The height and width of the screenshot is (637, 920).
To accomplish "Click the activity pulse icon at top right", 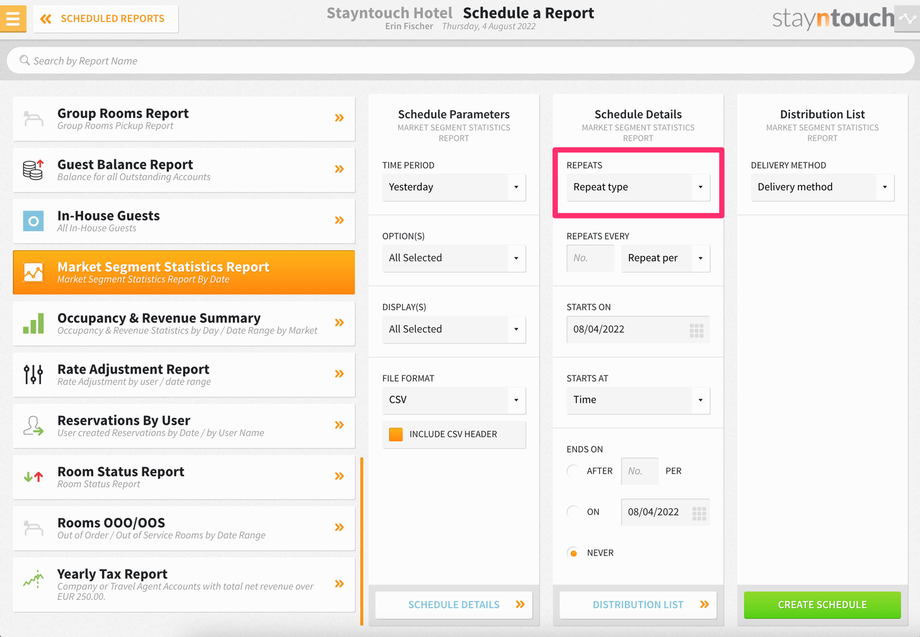I will pyautogui.click(x=907, y=19).
